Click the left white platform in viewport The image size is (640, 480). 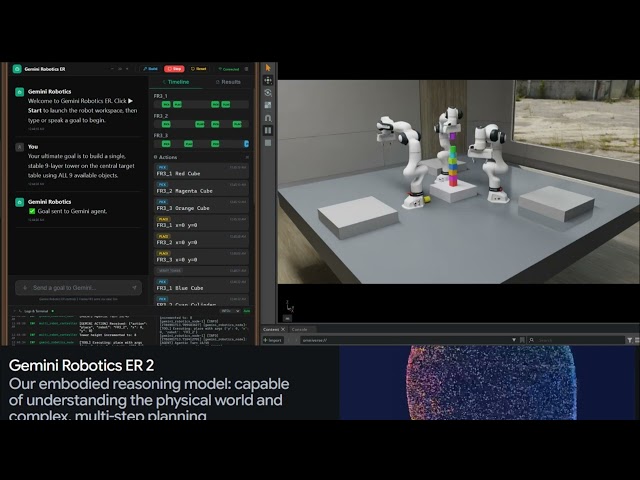pyautogui.click(x=358, y=217)
